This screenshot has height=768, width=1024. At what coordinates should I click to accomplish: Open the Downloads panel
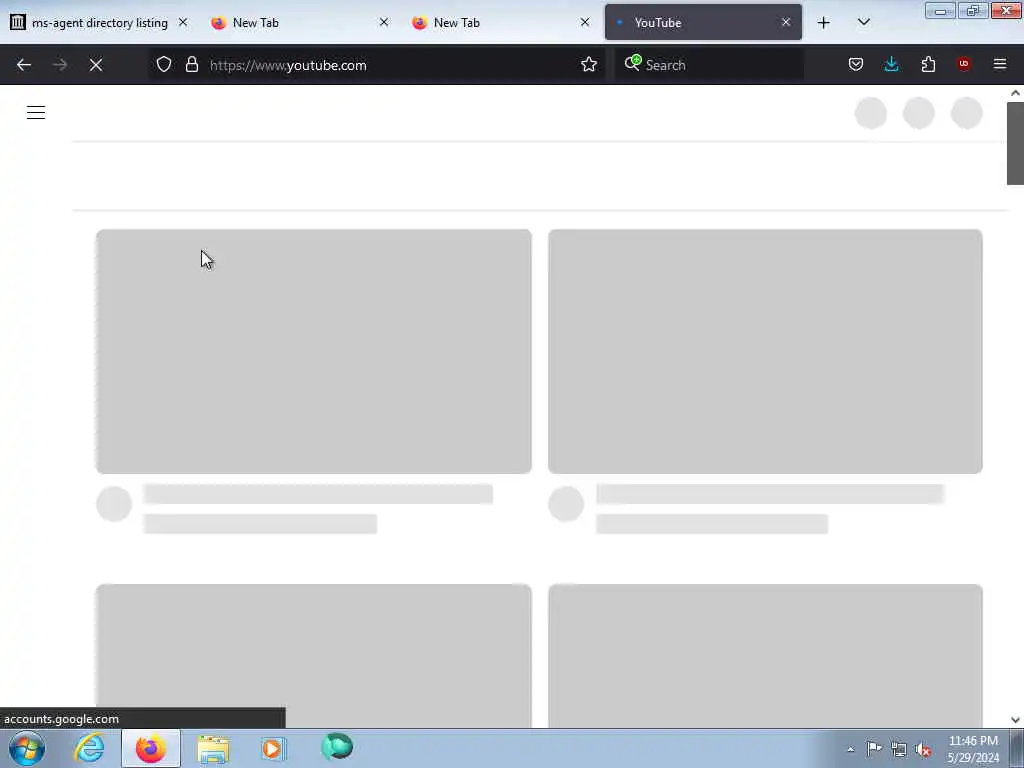click(891, 64)
